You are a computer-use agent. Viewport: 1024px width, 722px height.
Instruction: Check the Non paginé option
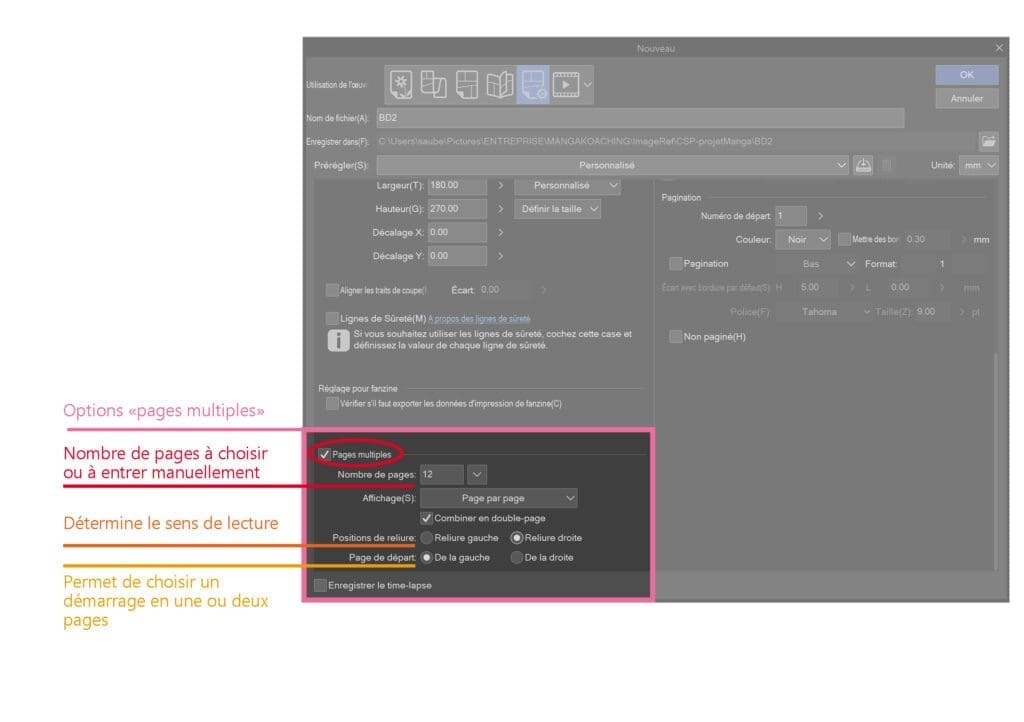point(675,337)
